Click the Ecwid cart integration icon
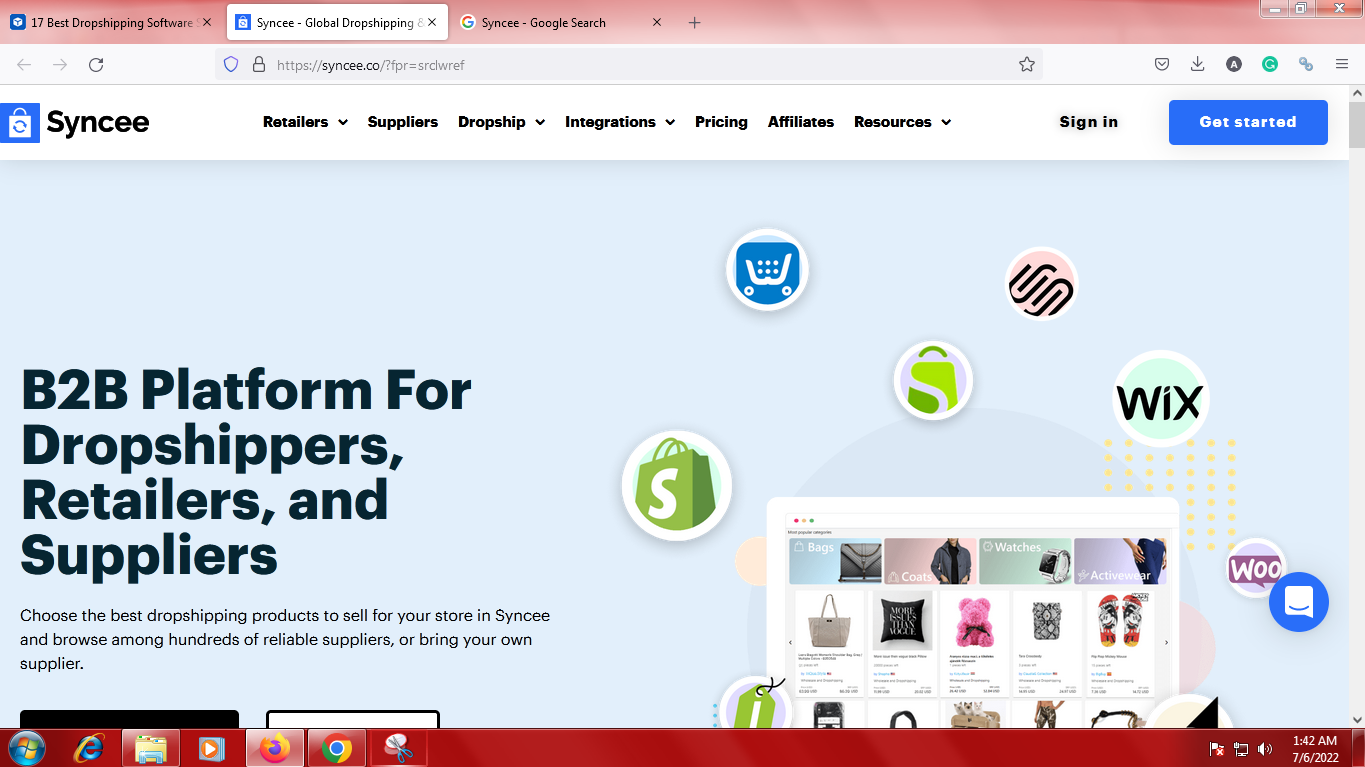This screenshot has width=1365, height=767. click(x=767, y=270)
